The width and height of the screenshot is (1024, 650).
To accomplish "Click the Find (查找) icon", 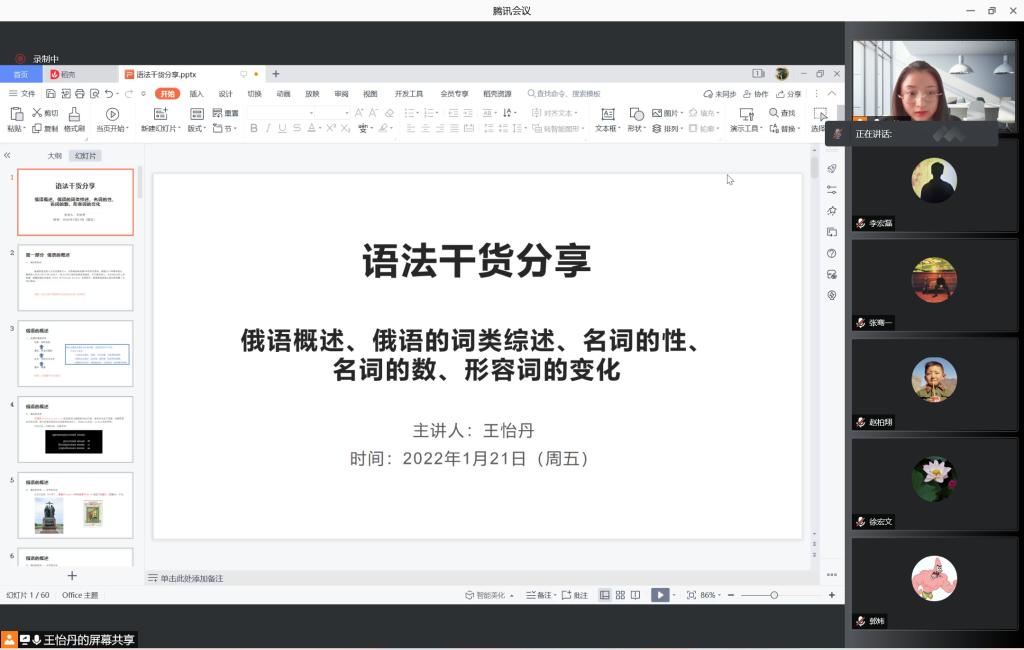I will point(782,113).
